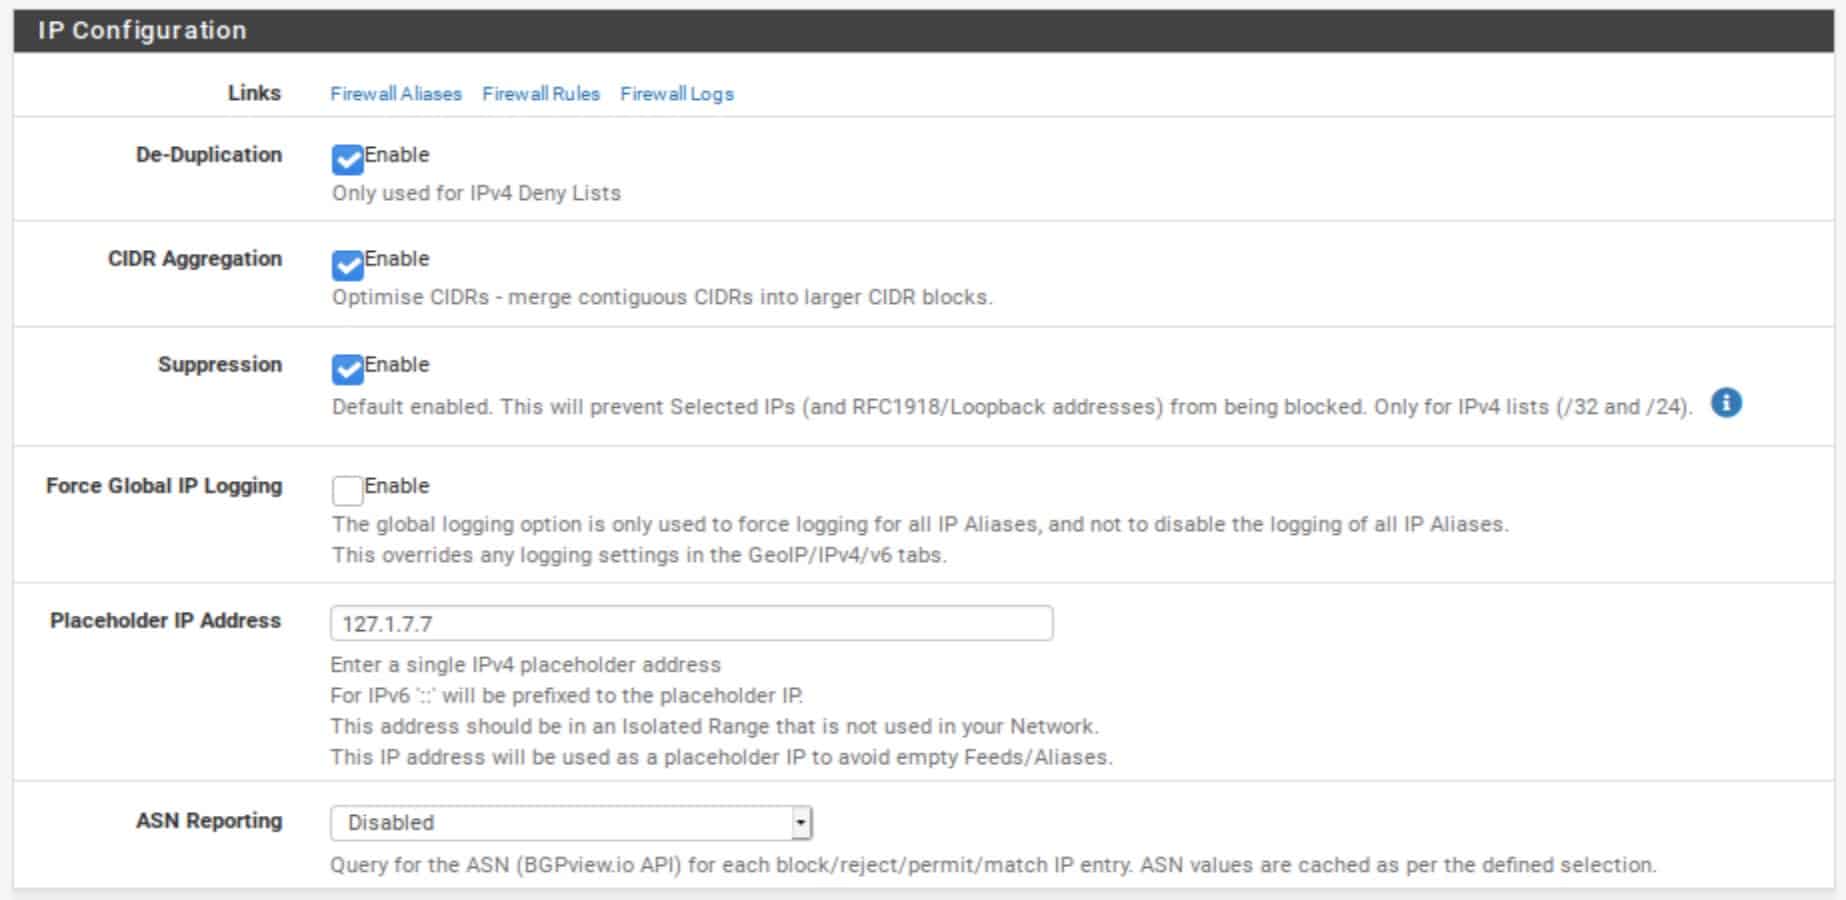
Task: Click the De-Duplication row label
Action: pyautogui.click(x=209, y=155)
